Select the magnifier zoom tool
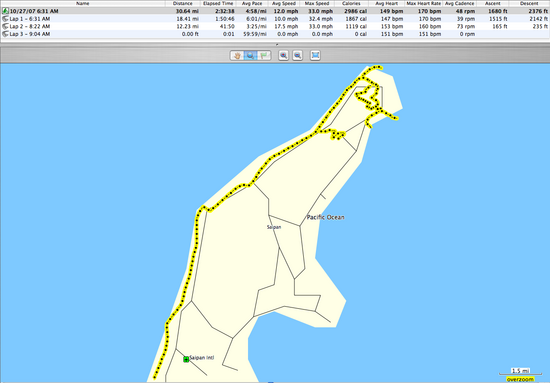This screenshot has width=550, height=383. (250, 55)
